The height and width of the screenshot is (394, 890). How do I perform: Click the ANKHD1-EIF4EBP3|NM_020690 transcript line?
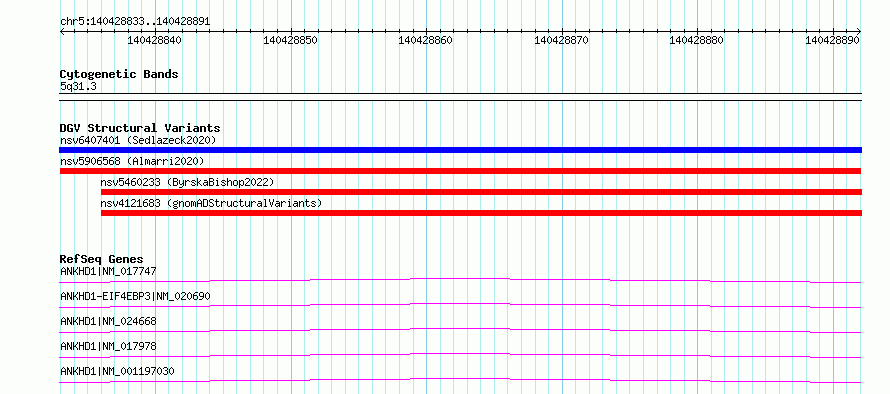(460, 305)
